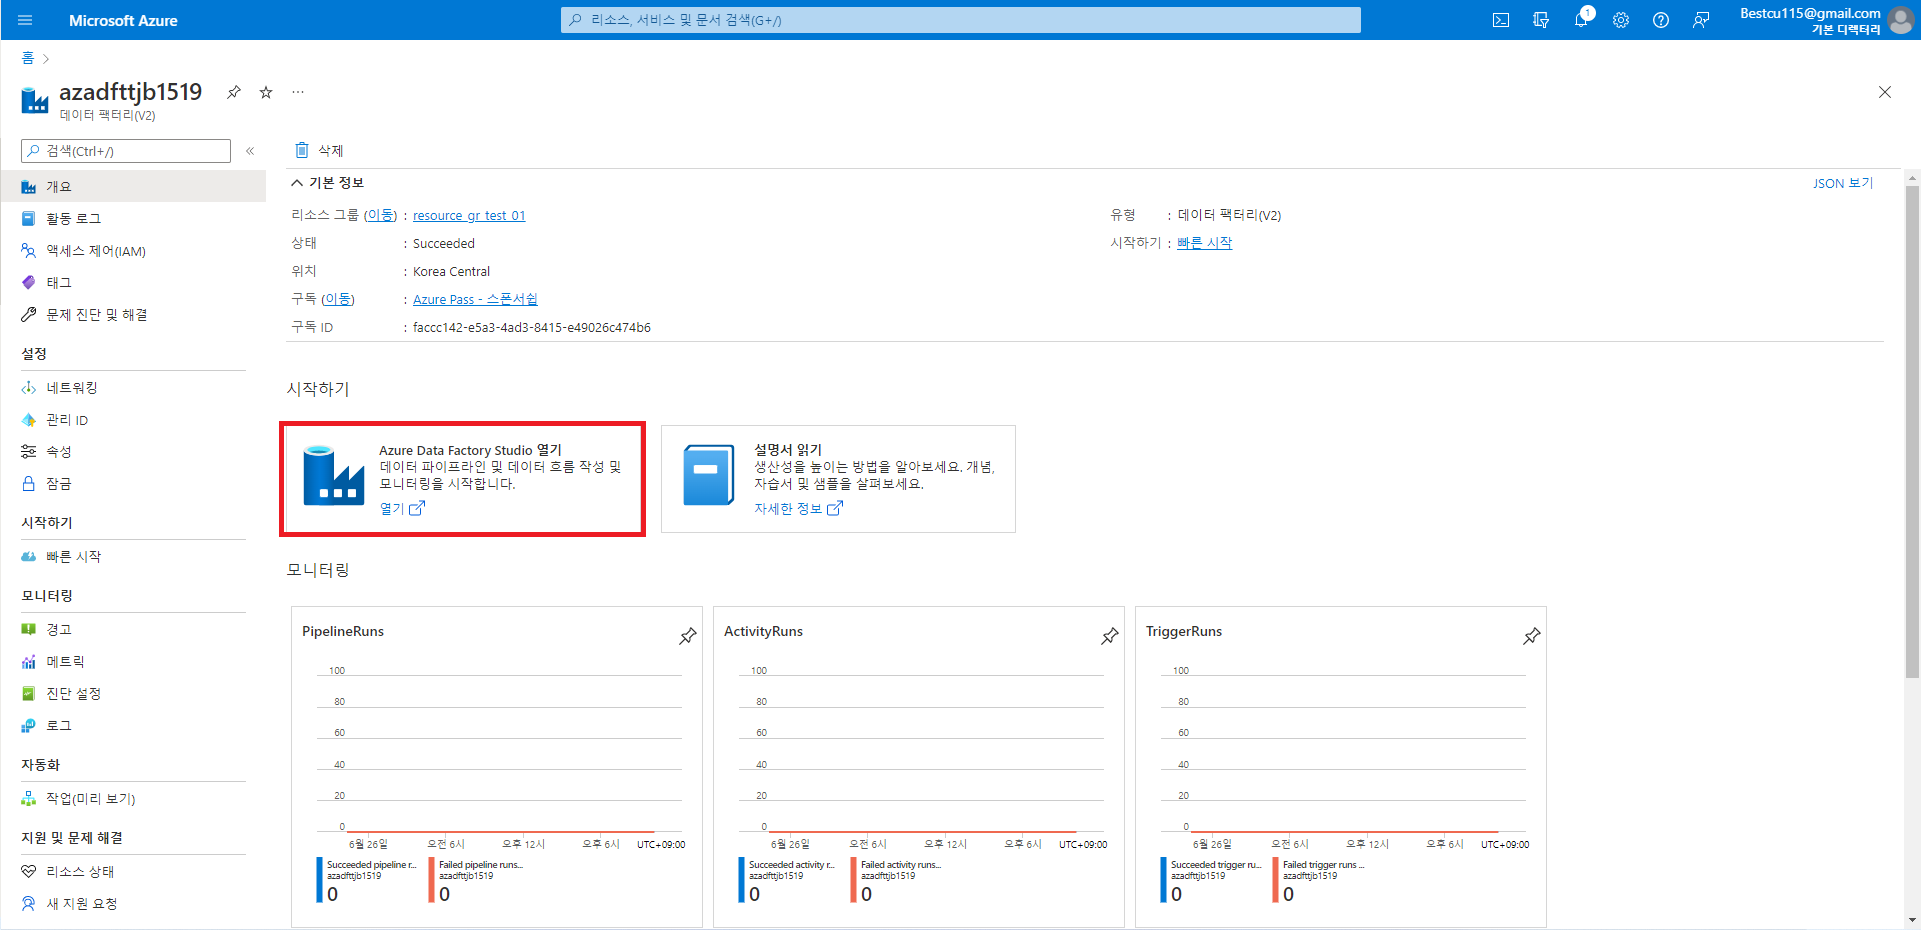The height and width of the screenshot is (930, 1921).
Task: Focus the top resource search box
Action: tap(960, 20)
